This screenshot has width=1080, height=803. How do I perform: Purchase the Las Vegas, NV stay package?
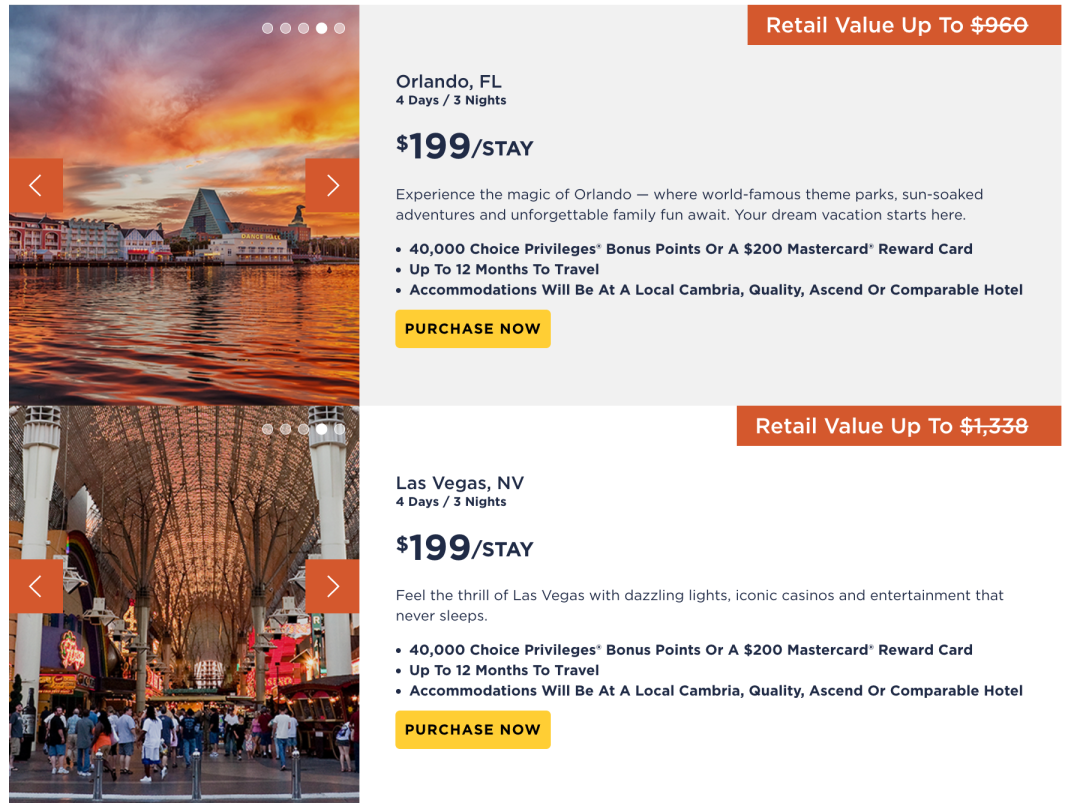click(x=473, y=729)
